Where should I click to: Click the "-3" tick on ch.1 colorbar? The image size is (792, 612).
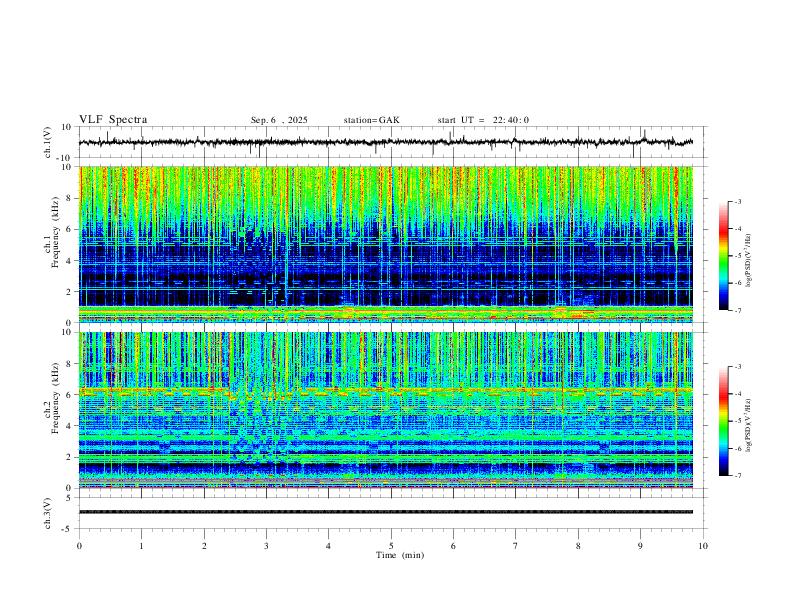pyautogui.click(x=738, y=201)
